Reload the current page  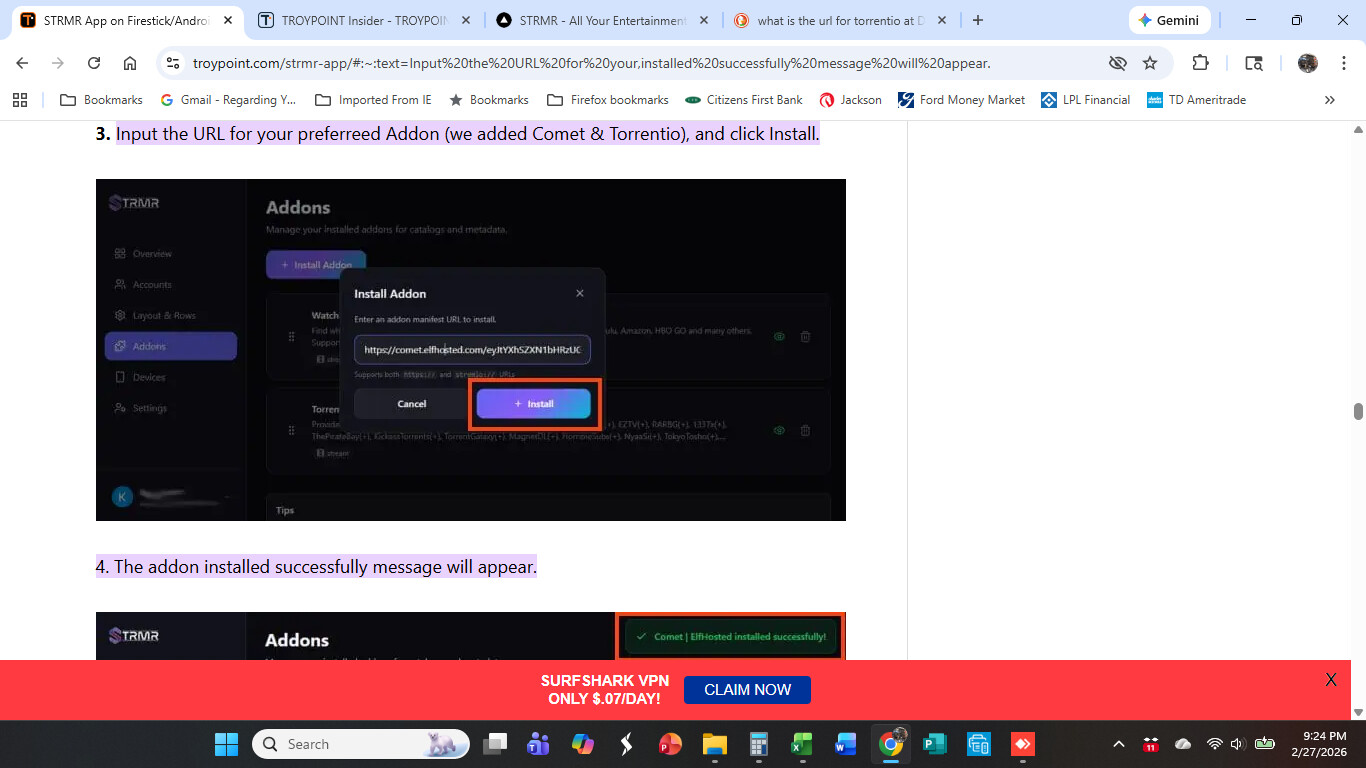point(94,63)
